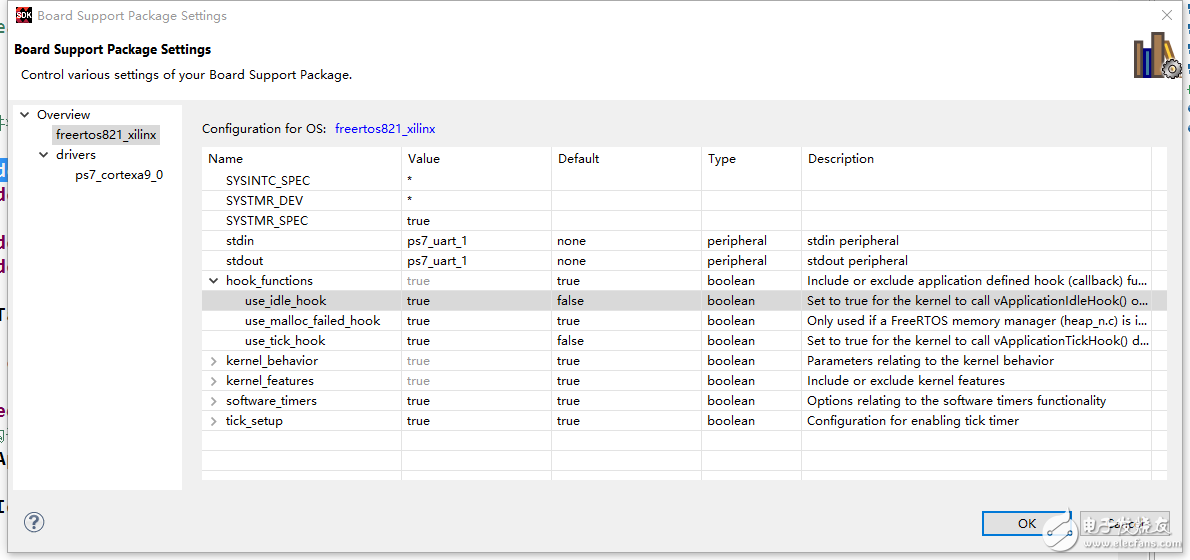Expand the software_timers settings
1190x560 pixels.
point(214,401)
